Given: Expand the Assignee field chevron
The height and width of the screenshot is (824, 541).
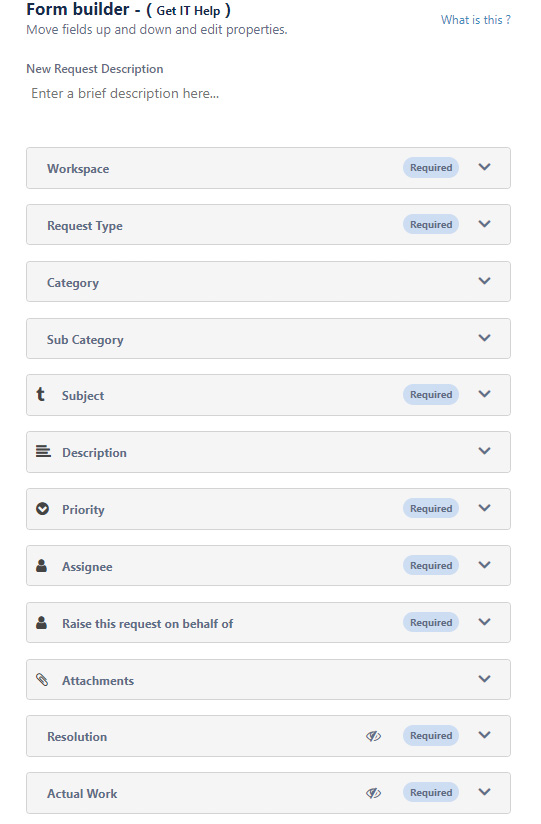Looking at the screenshot, I should (x=485, y=565).
